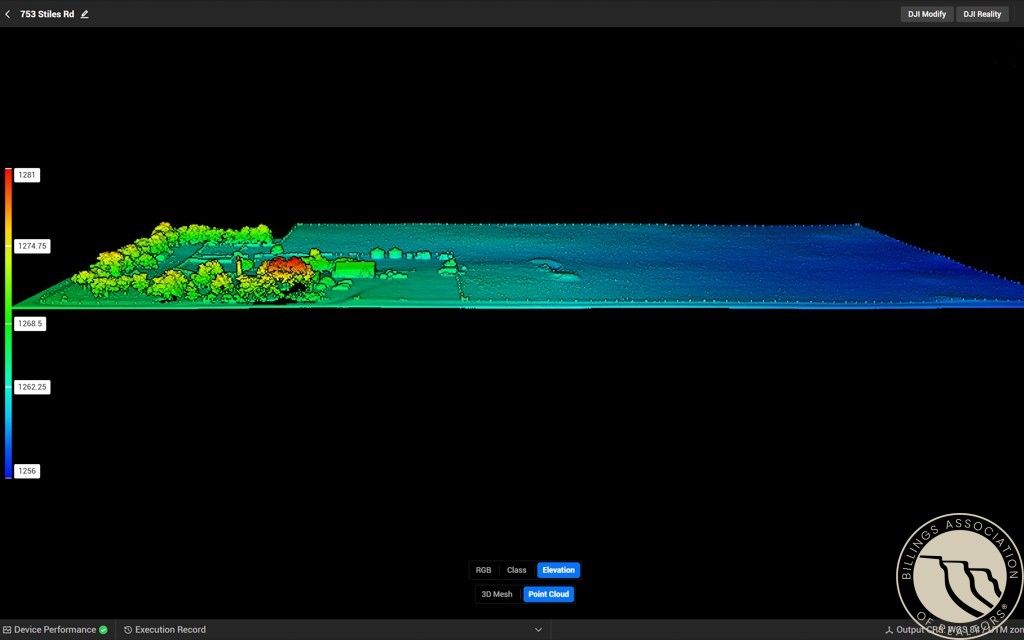The width and height of the screenshot is (1024, 640).
Task: Click the 1274.75 elevation legend label
Action: (32, 246)
